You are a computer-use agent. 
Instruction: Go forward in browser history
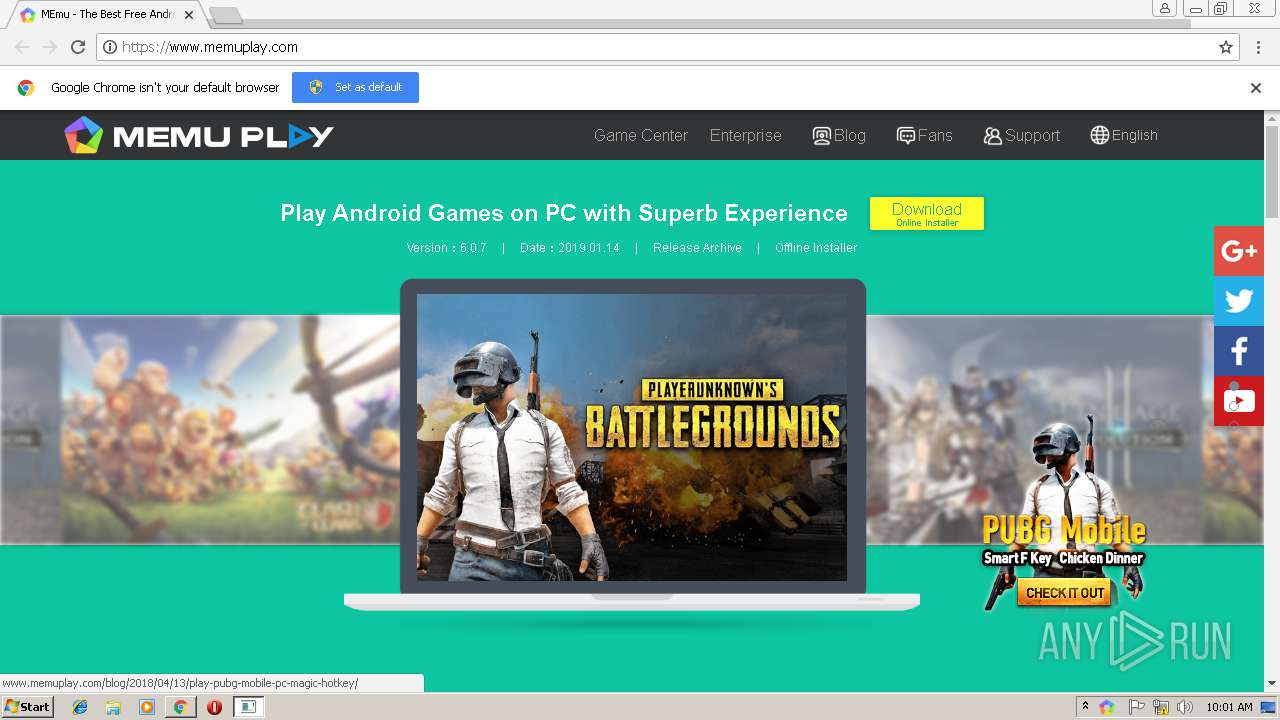tap(50, 47)
